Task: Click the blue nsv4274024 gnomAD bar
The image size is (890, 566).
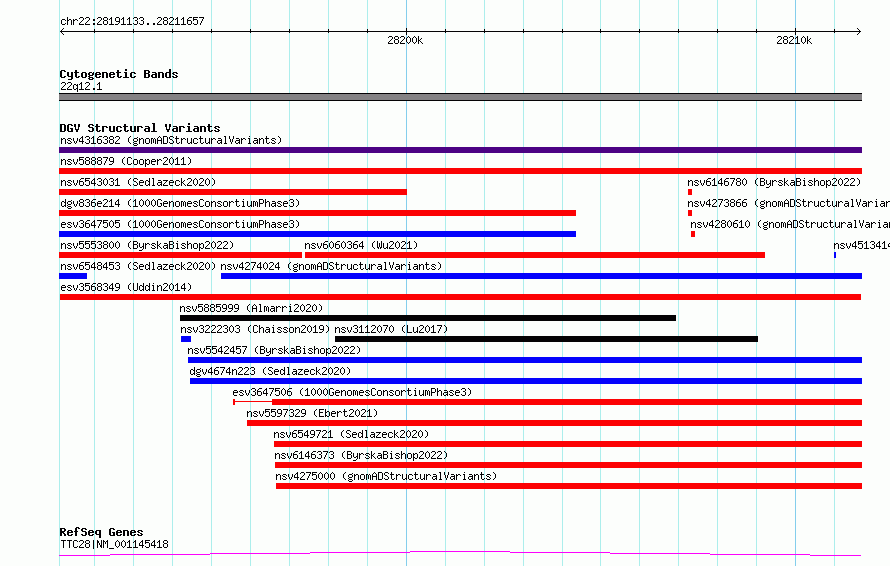Action: point(541,276)
